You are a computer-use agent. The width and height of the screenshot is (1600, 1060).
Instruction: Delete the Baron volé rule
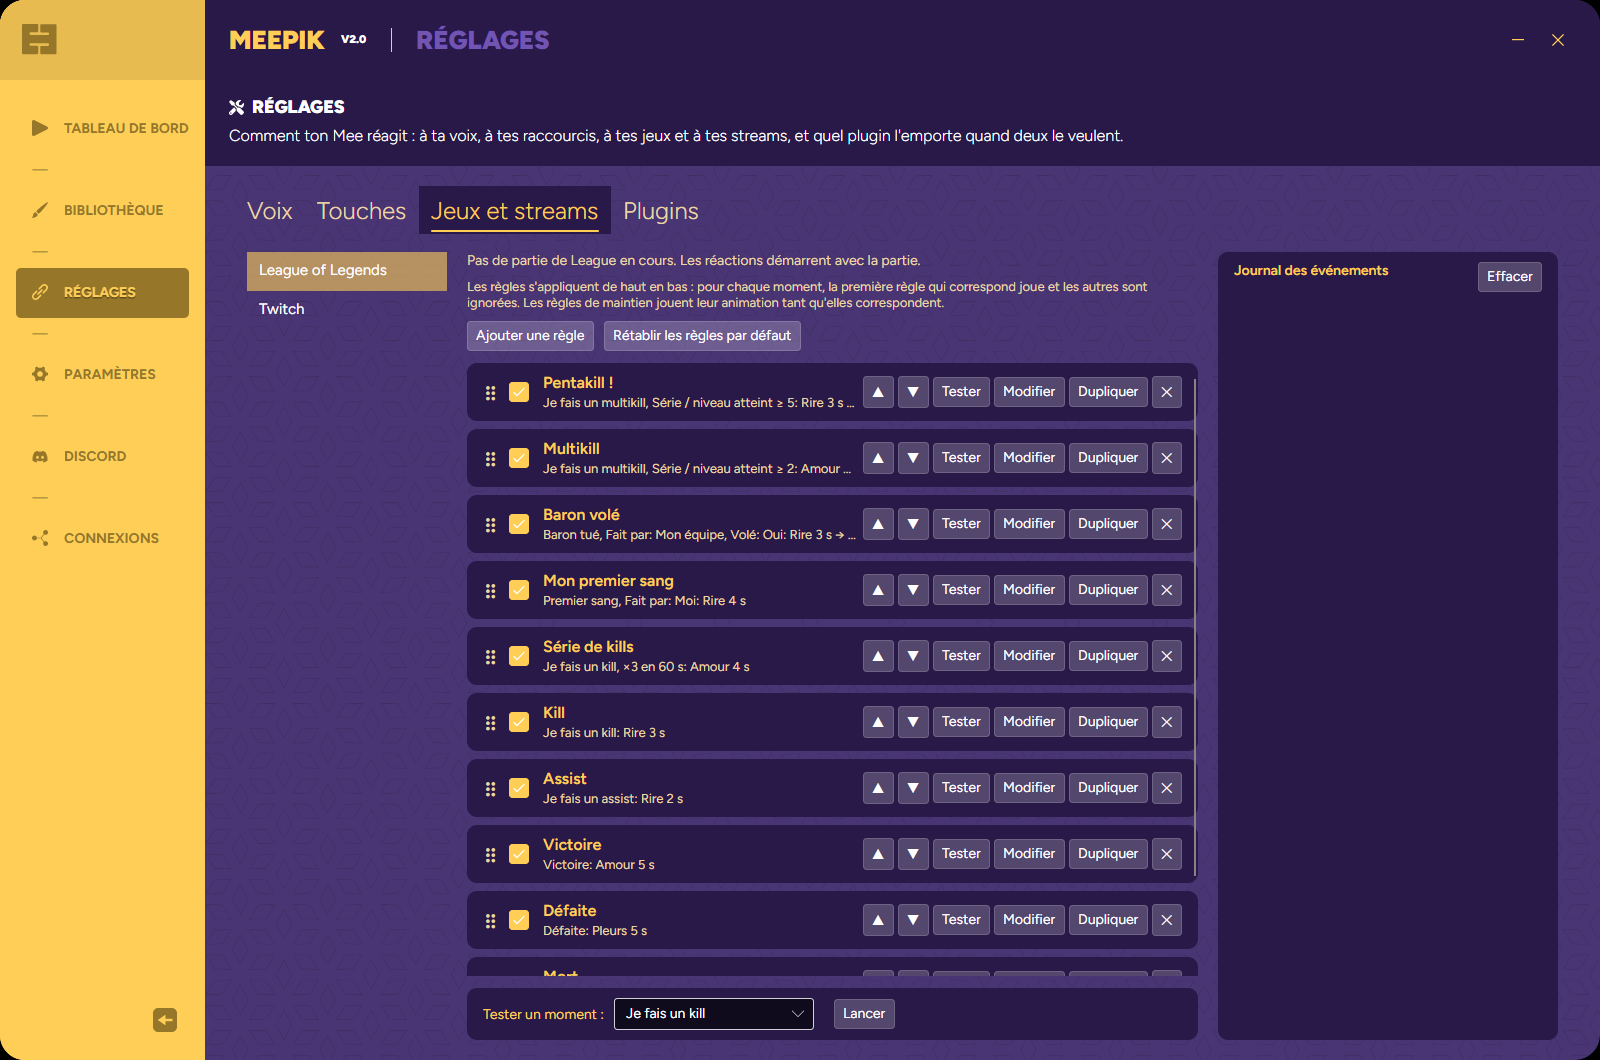pyautogui.click(x=1167, y=524)
